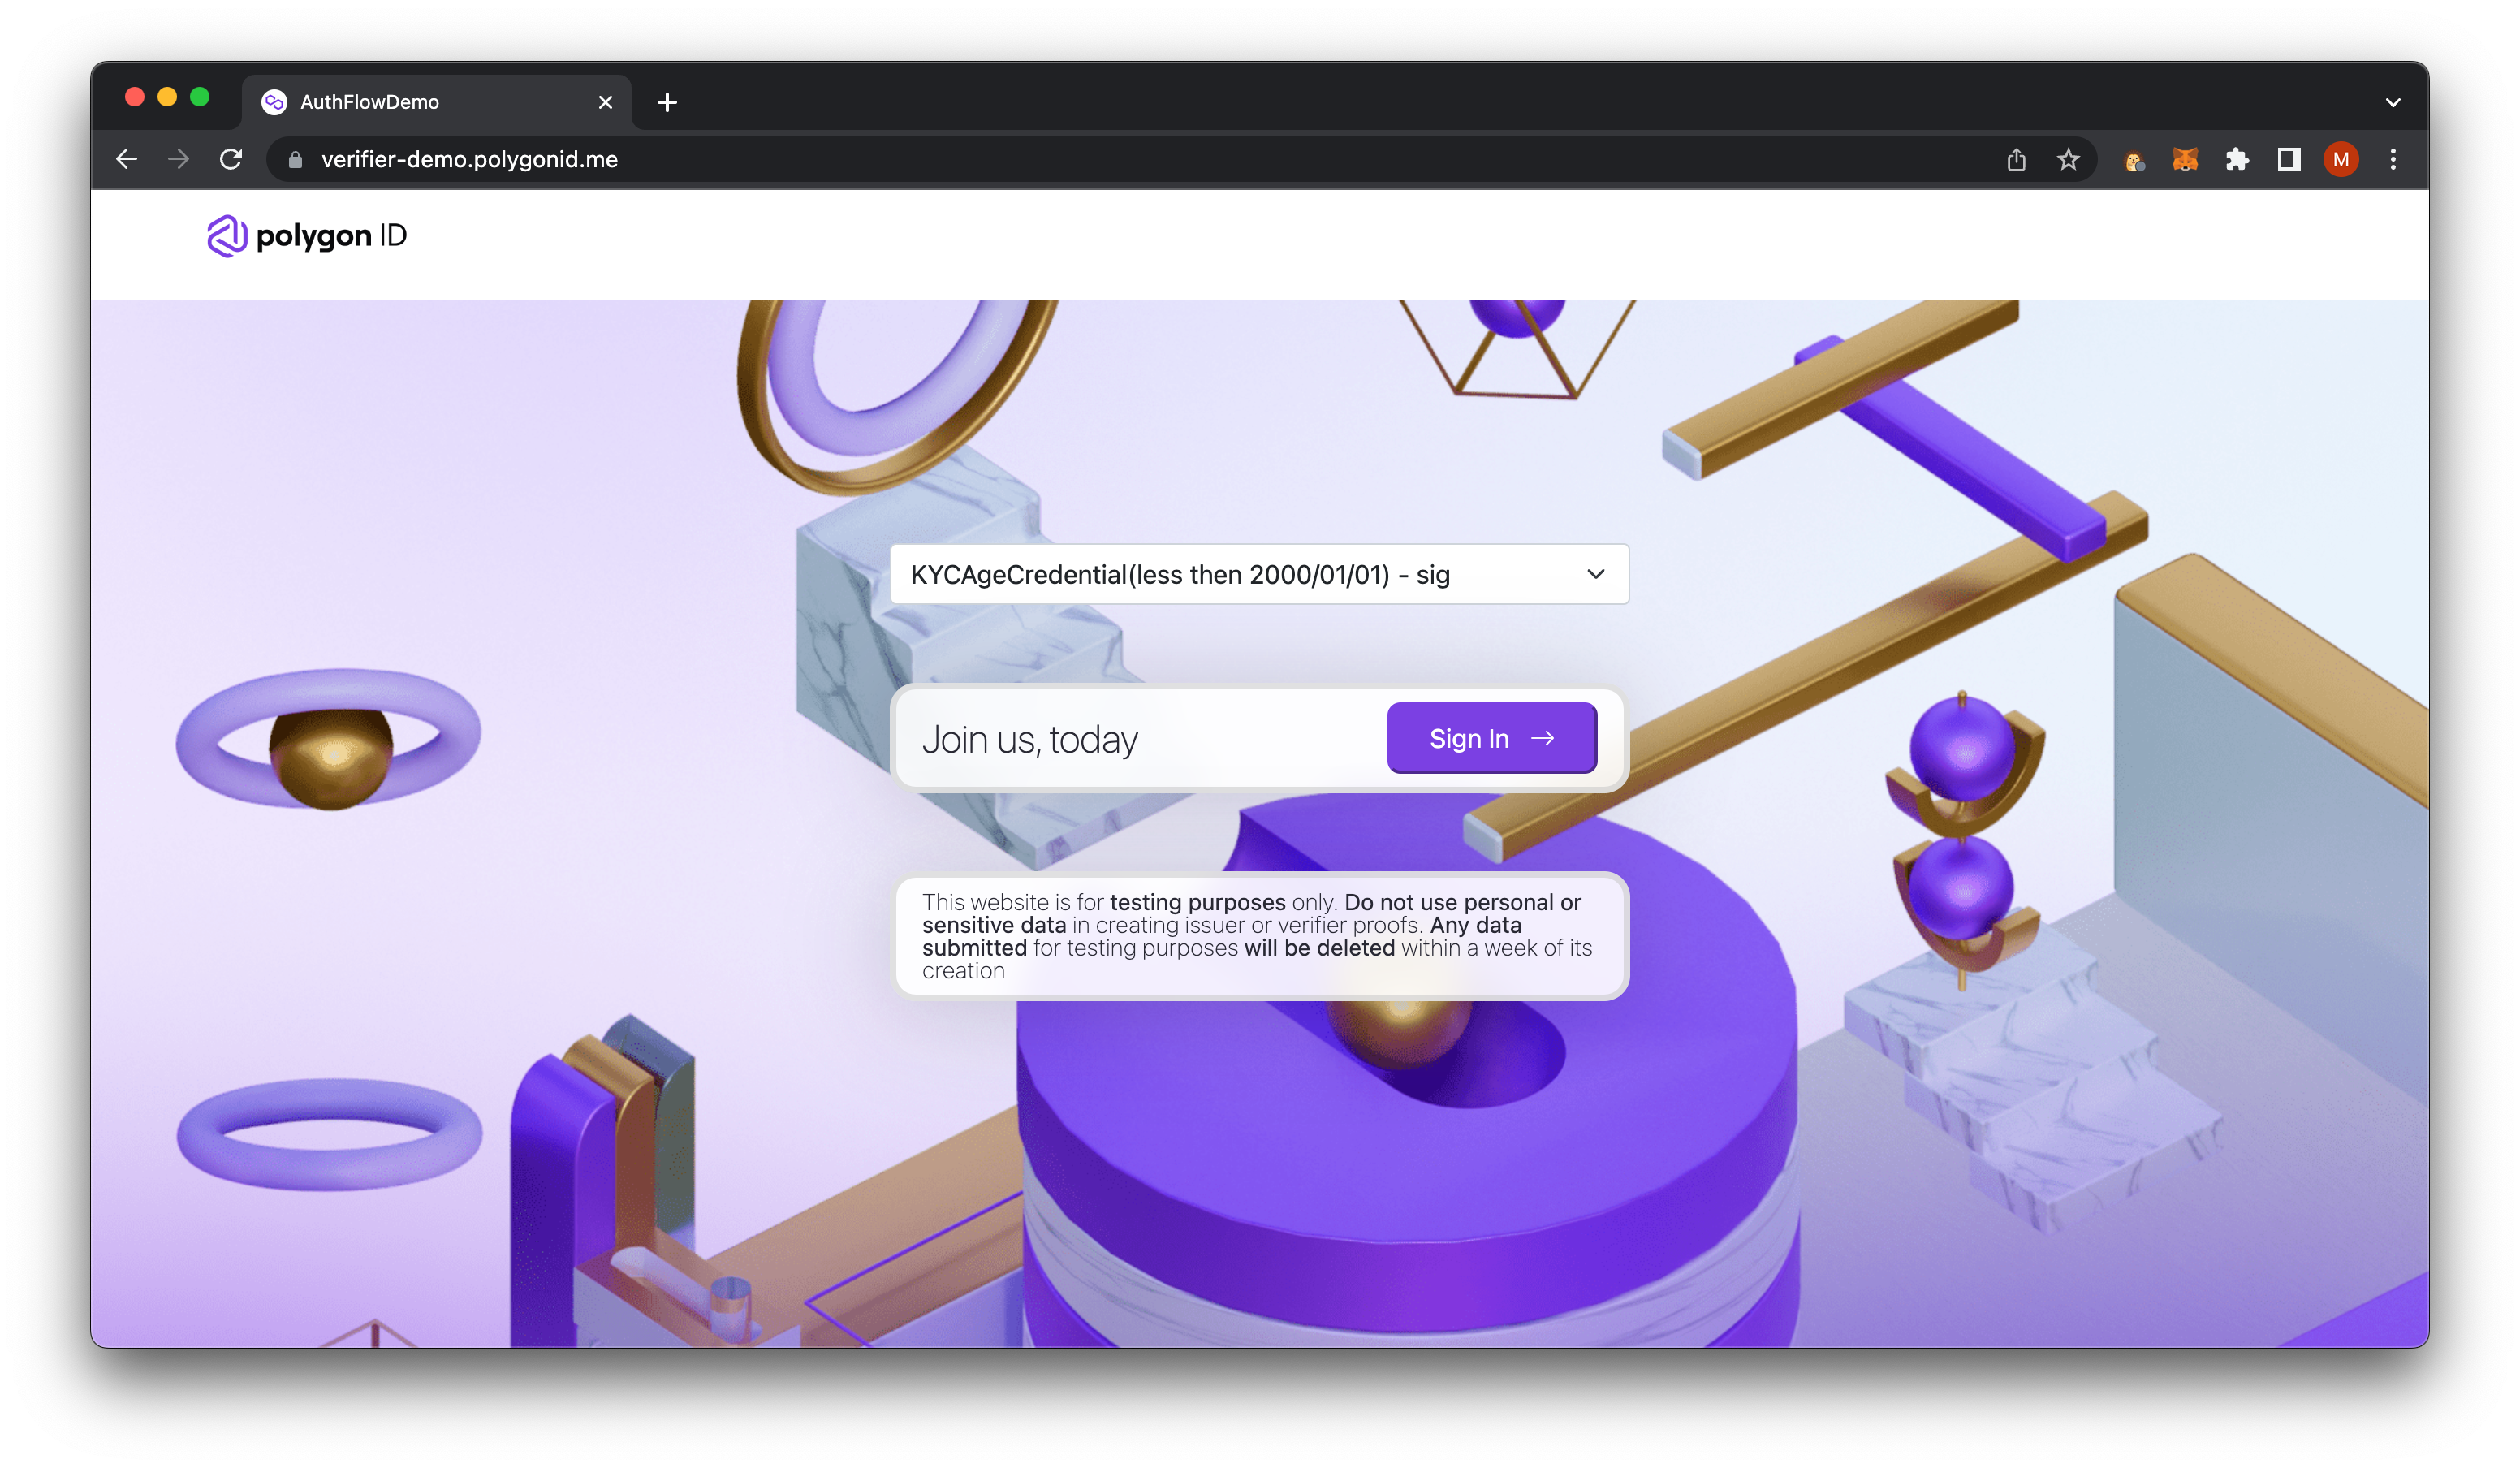Viewport: 2520px width, 1468px height.
Task: Open a new tab with plus
Action: pos(667,102)
